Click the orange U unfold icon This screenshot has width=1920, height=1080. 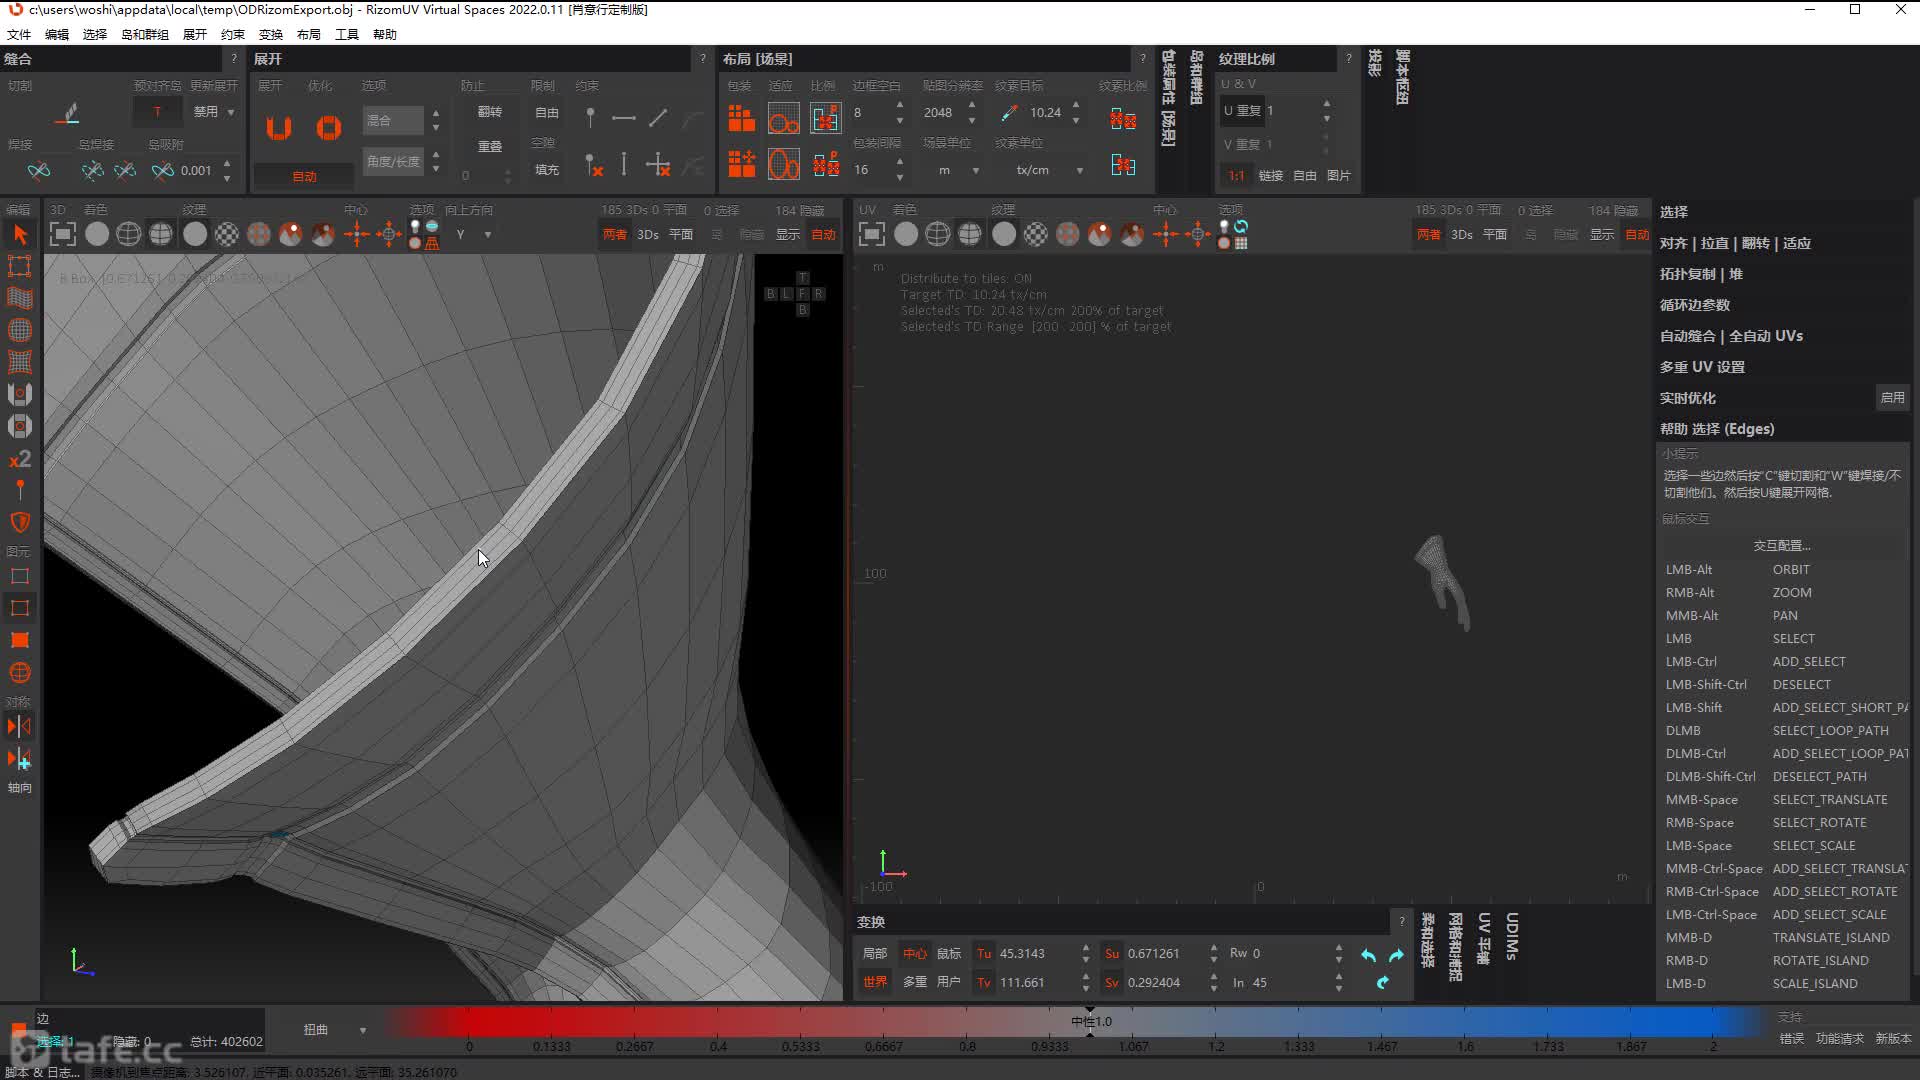point(279,128)
